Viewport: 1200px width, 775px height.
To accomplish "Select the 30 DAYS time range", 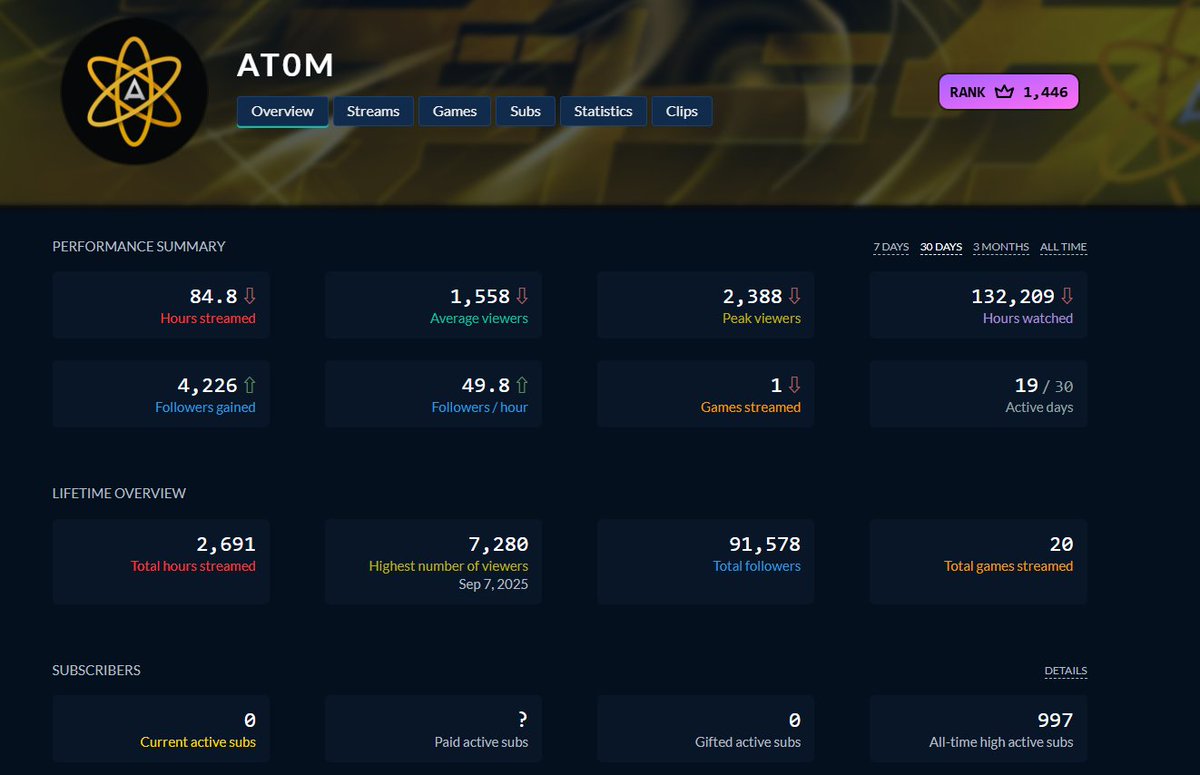I will [x=941, y=247].
